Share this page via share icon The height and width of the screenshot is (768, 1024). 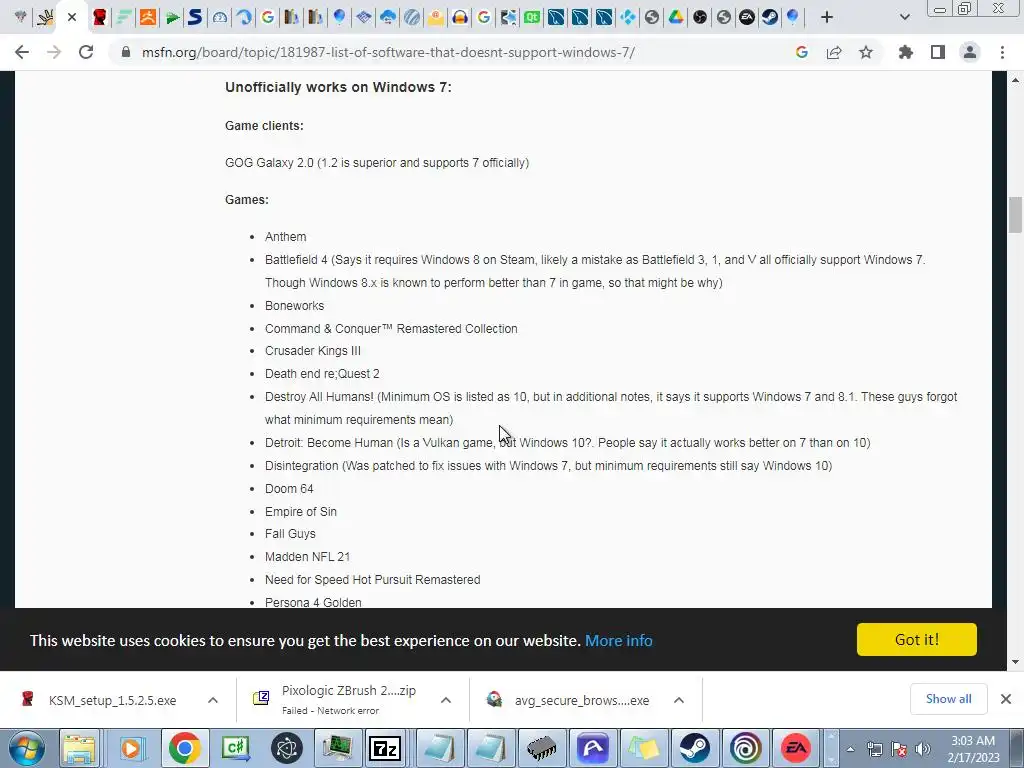[834, 52]
